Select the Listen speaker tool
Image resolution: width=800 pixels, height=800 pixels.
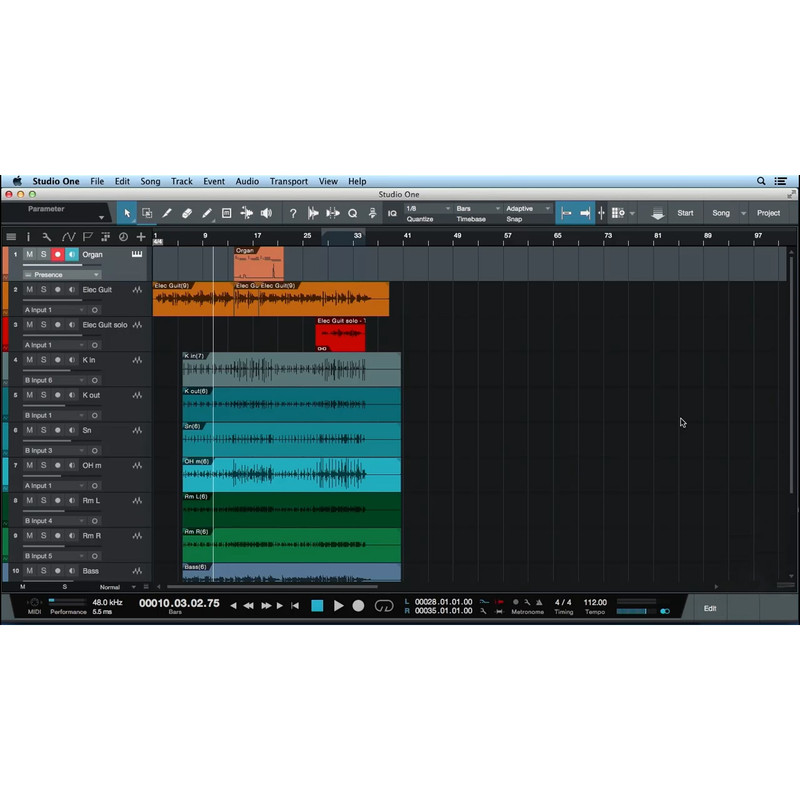click(x=266, y=213)
